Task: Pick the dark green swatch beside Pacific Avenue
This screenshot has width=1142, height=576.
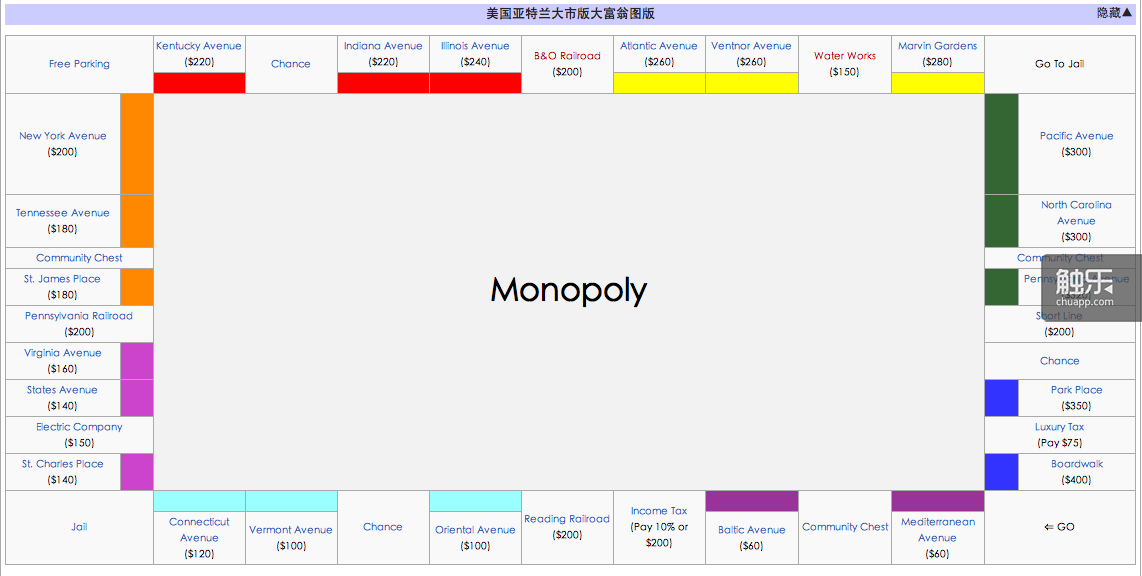Action: coord(1001,144)
